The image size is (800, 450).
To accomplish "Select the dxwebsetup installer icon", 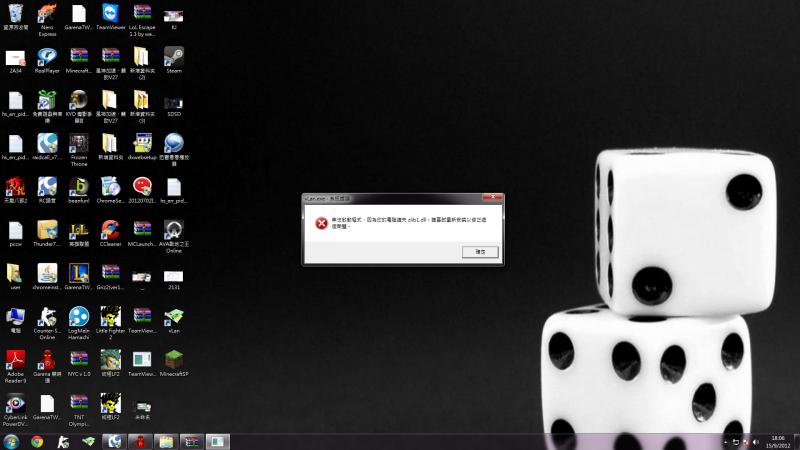I will tap(142, 144).
